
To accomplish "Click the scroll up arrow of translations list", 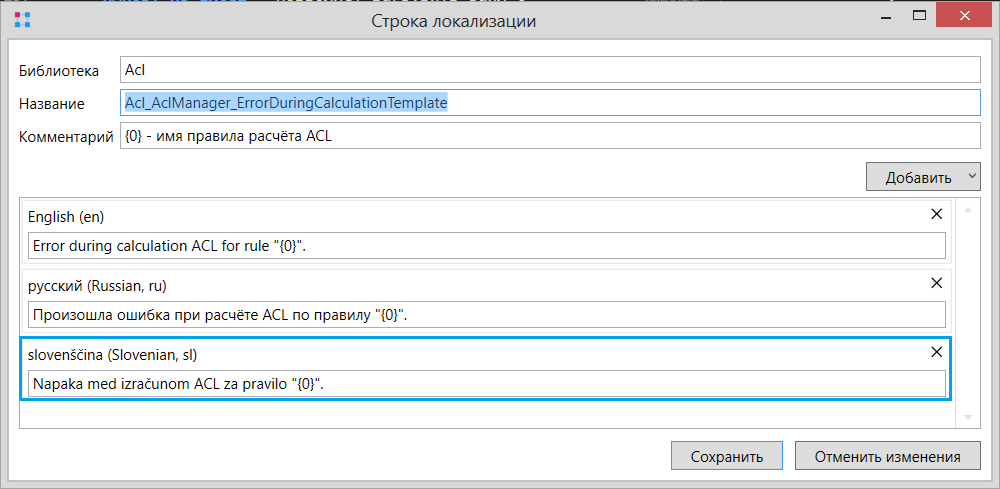I will pos(967,208).
